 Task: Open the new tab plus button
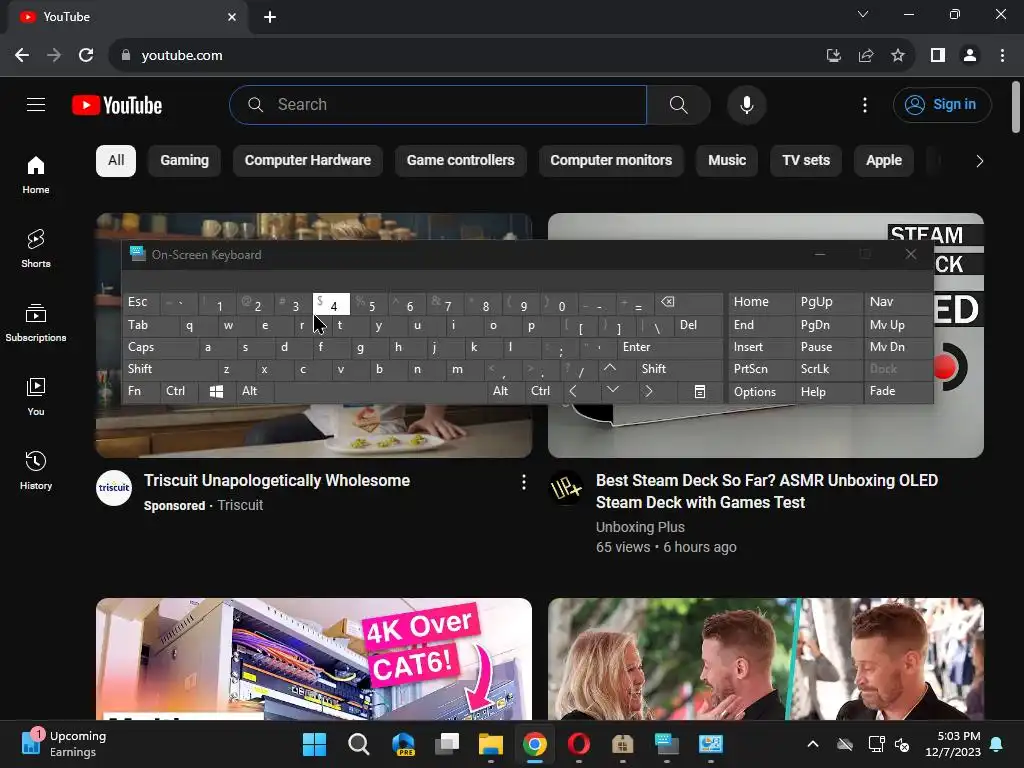pos(270,17)
